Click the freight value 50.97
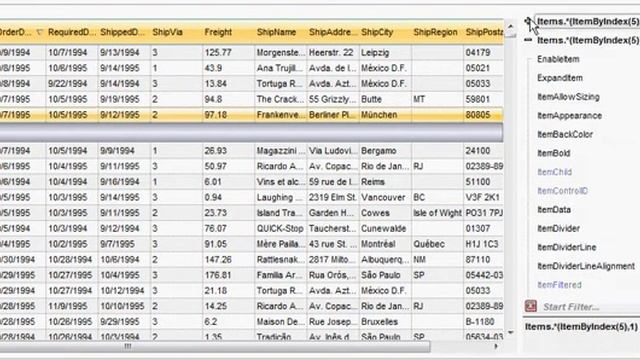 point(228,166)
